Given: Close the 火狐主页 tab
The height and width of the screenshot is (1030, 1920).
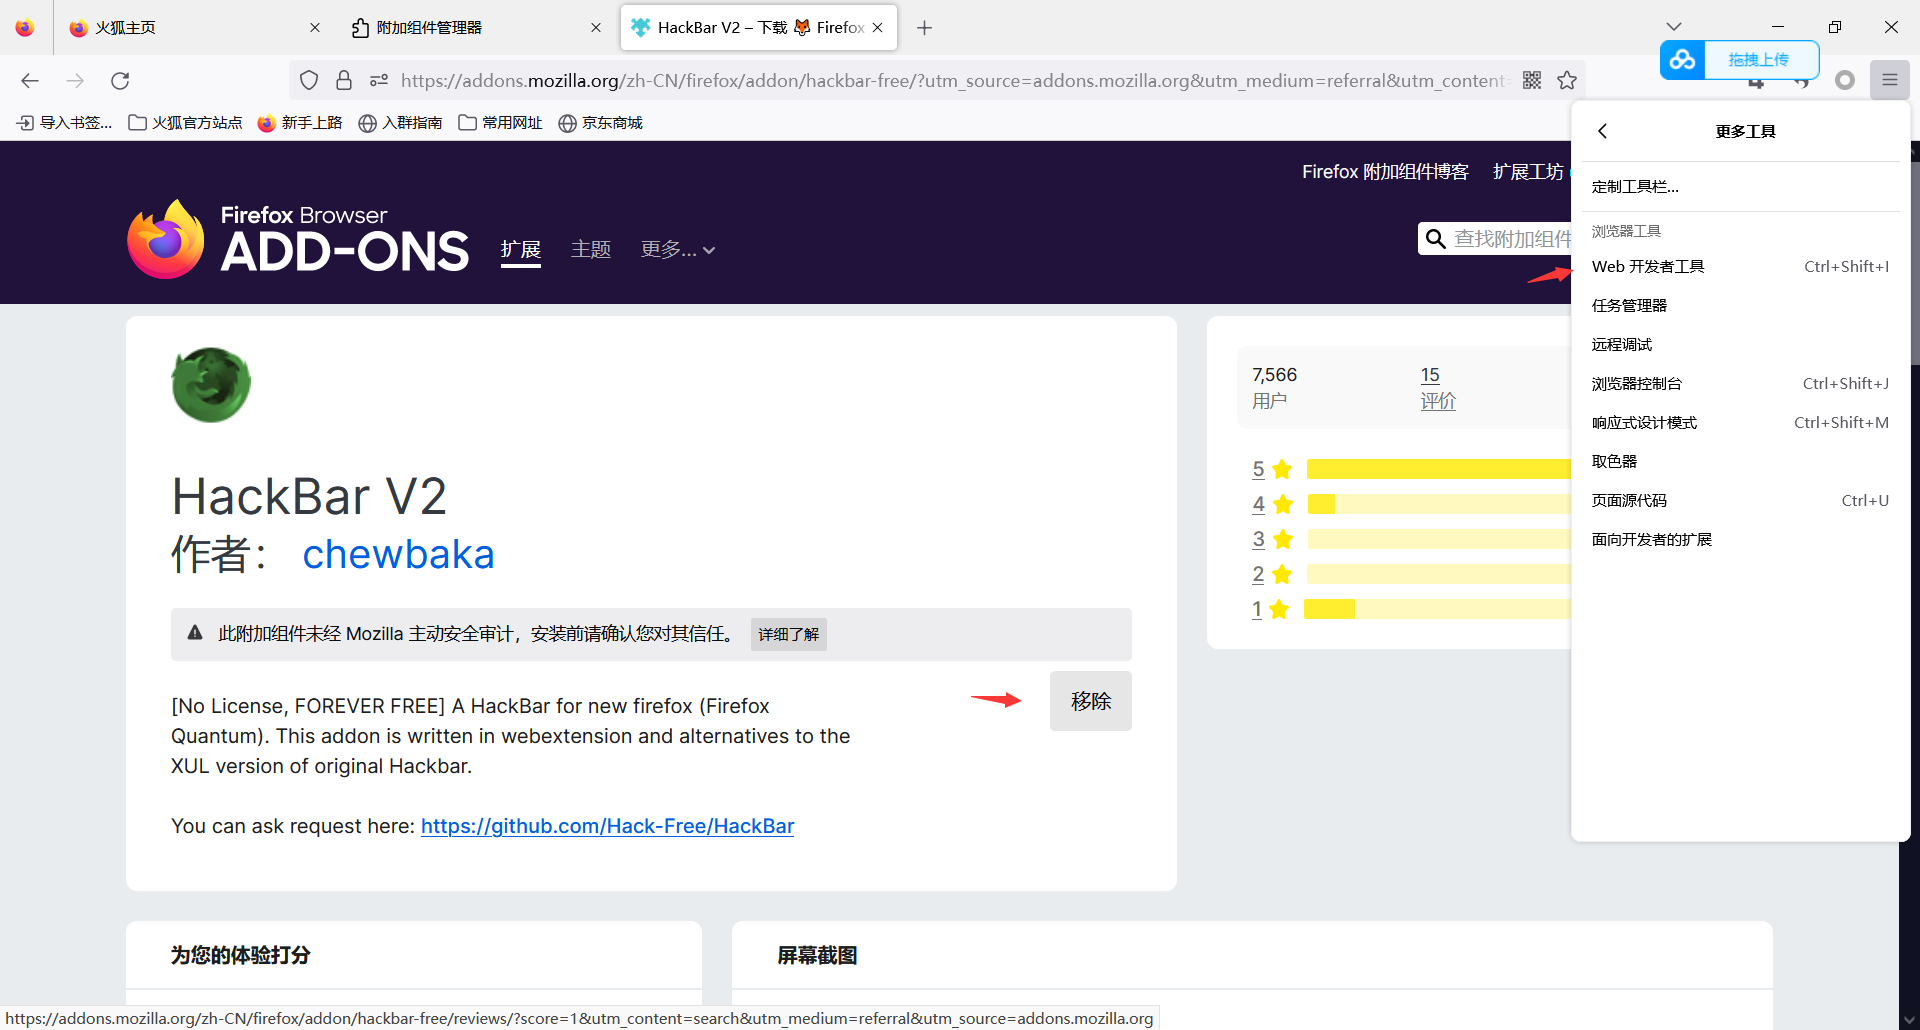Looking at the screenshot, I should 315,28.
